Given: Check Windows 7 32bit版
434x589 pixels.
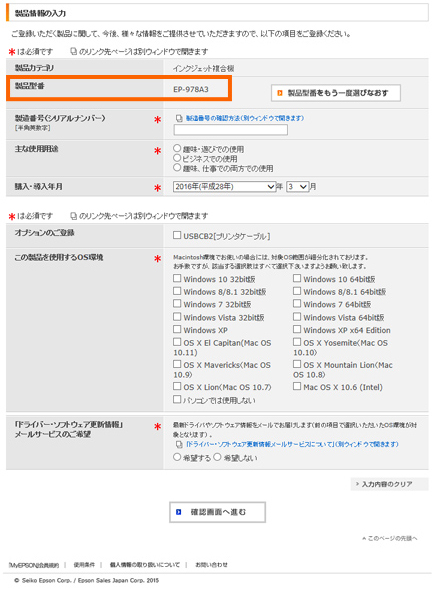Looking at the screenshot, I should (177, 303).
